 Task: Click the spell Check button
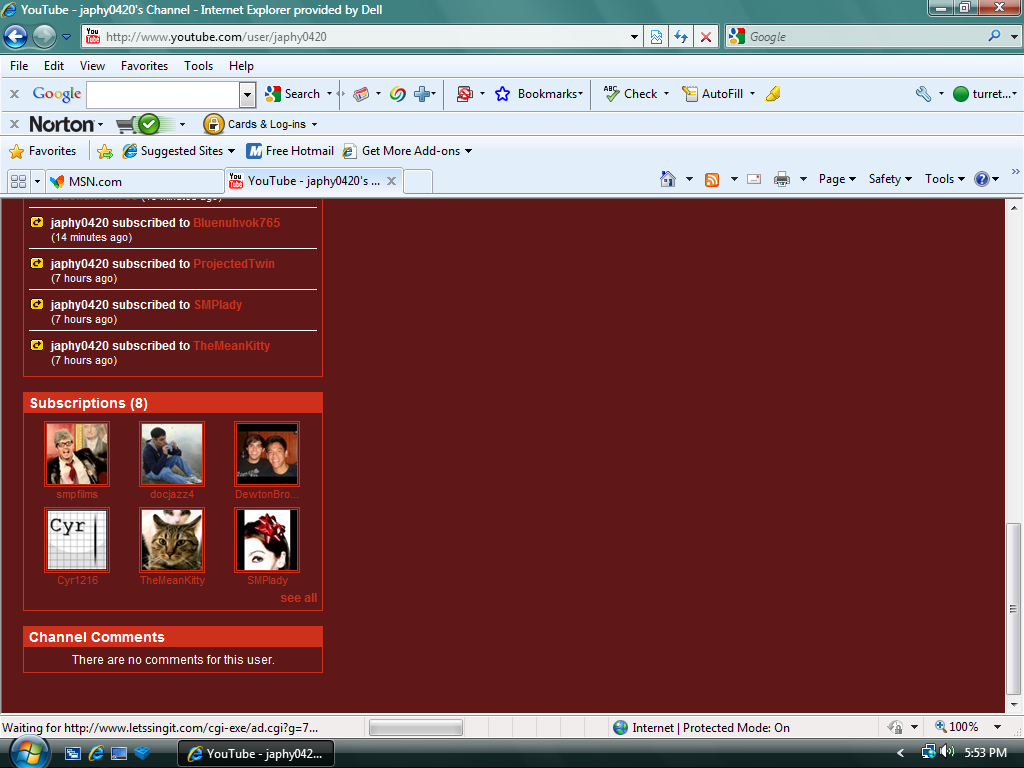click(631, 94)
